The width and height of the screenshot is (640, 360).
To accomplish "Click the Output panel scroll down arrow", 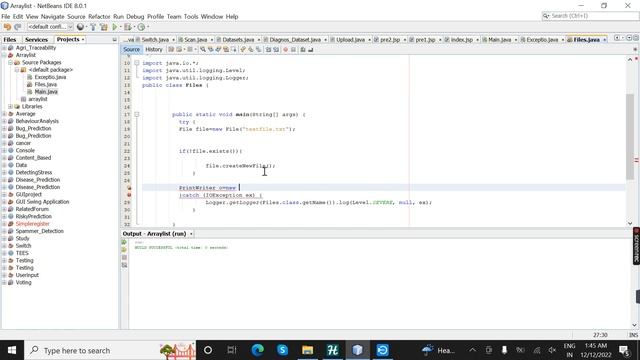I will click(635, 325).
